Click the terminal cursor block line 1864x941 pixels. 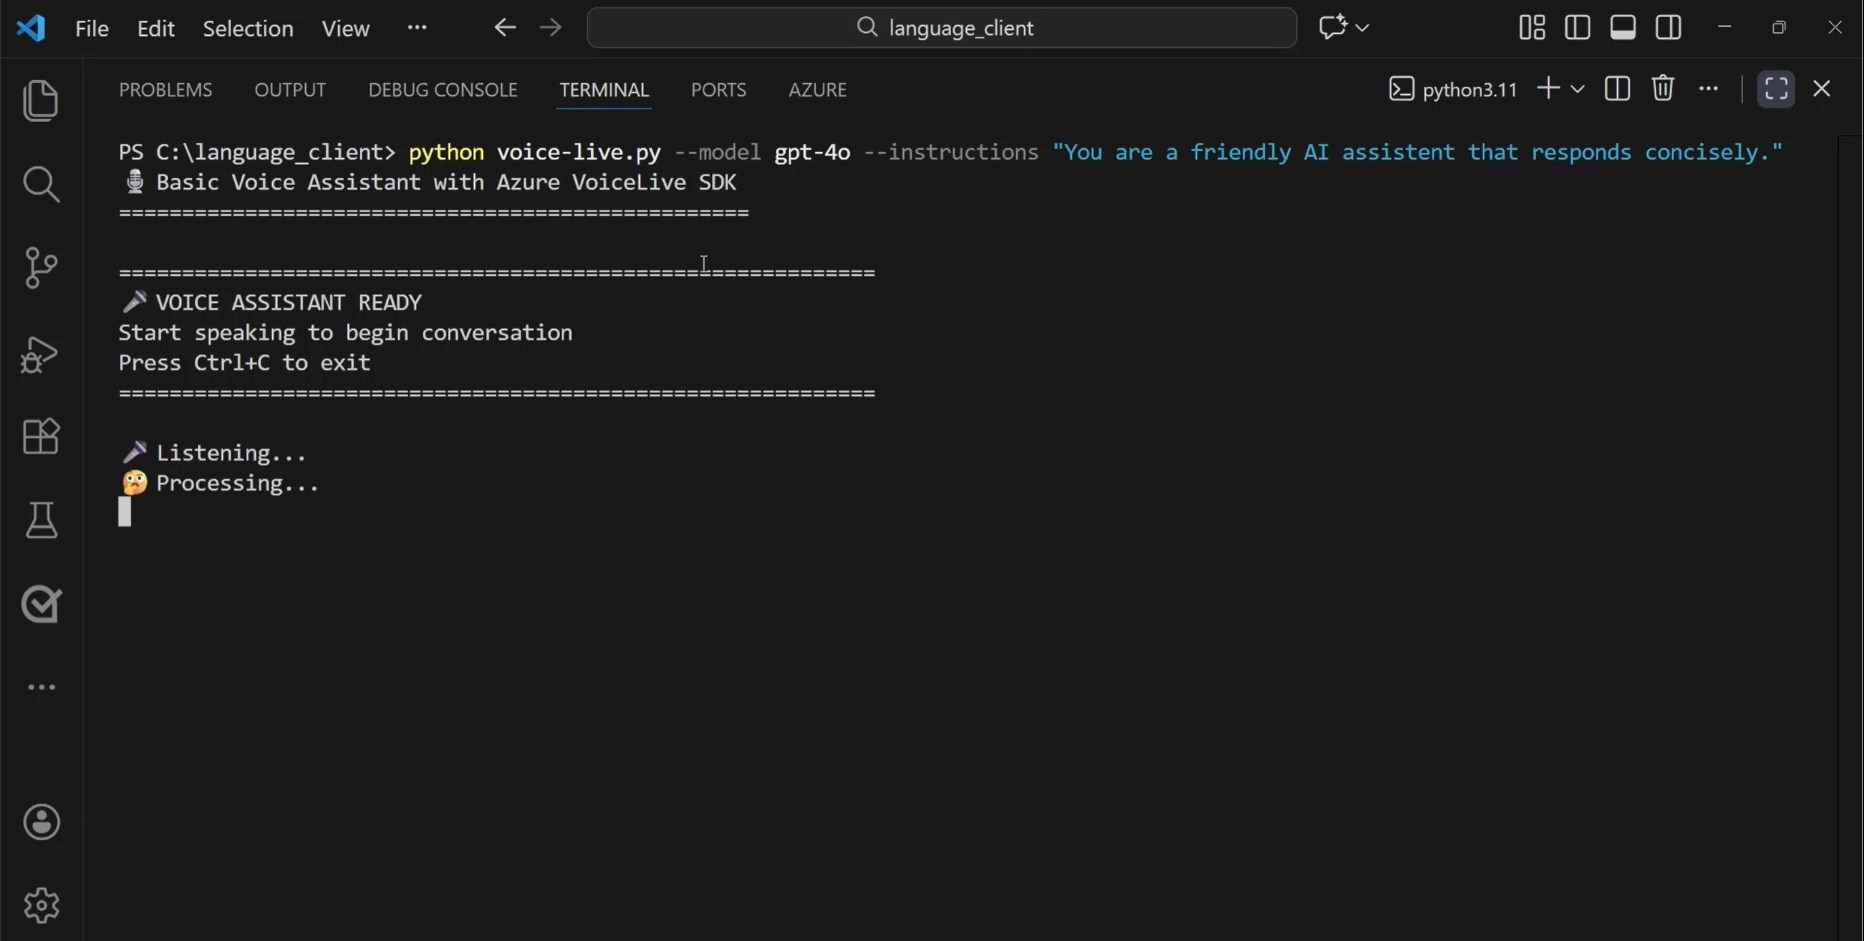click(x=125, y=513)
